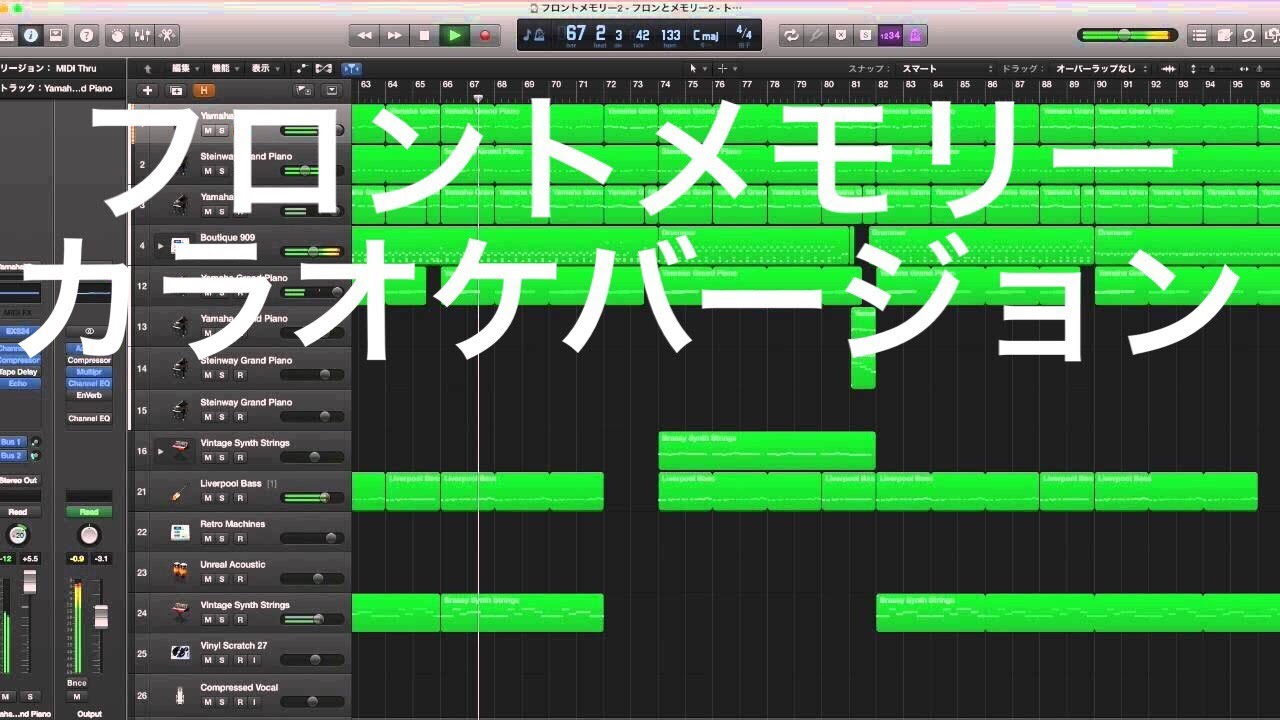Open the 編集 edit menu
Screen dimensions: 1280x720
pyautogui.click(x=184, y=68)
